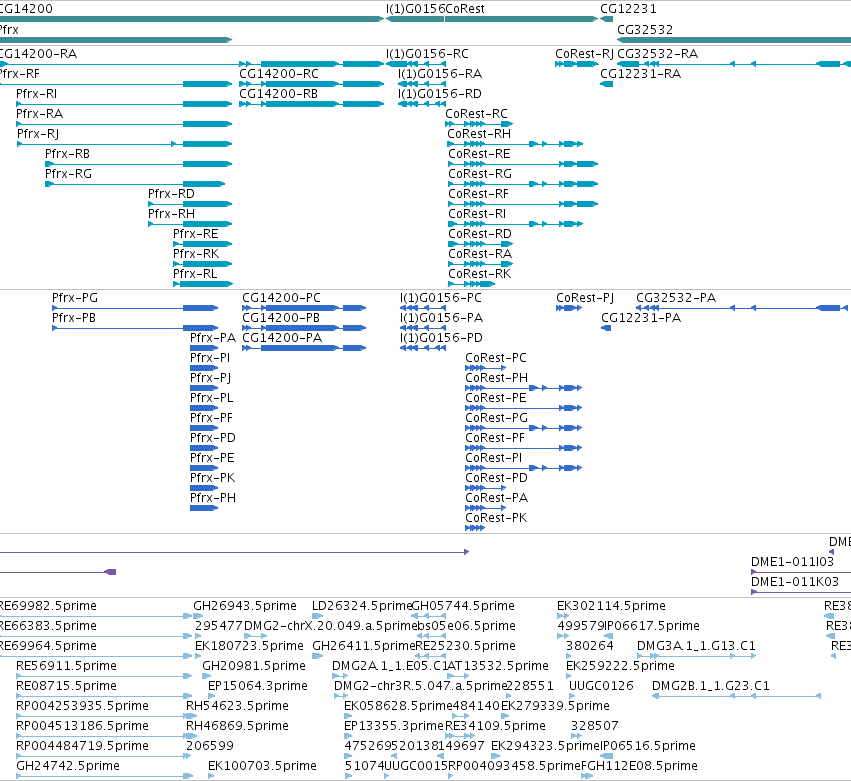The image size is (851, 781).
Task: Click EST EK180723.5prime
Action: pyautogui.click(x=199, y=656)
